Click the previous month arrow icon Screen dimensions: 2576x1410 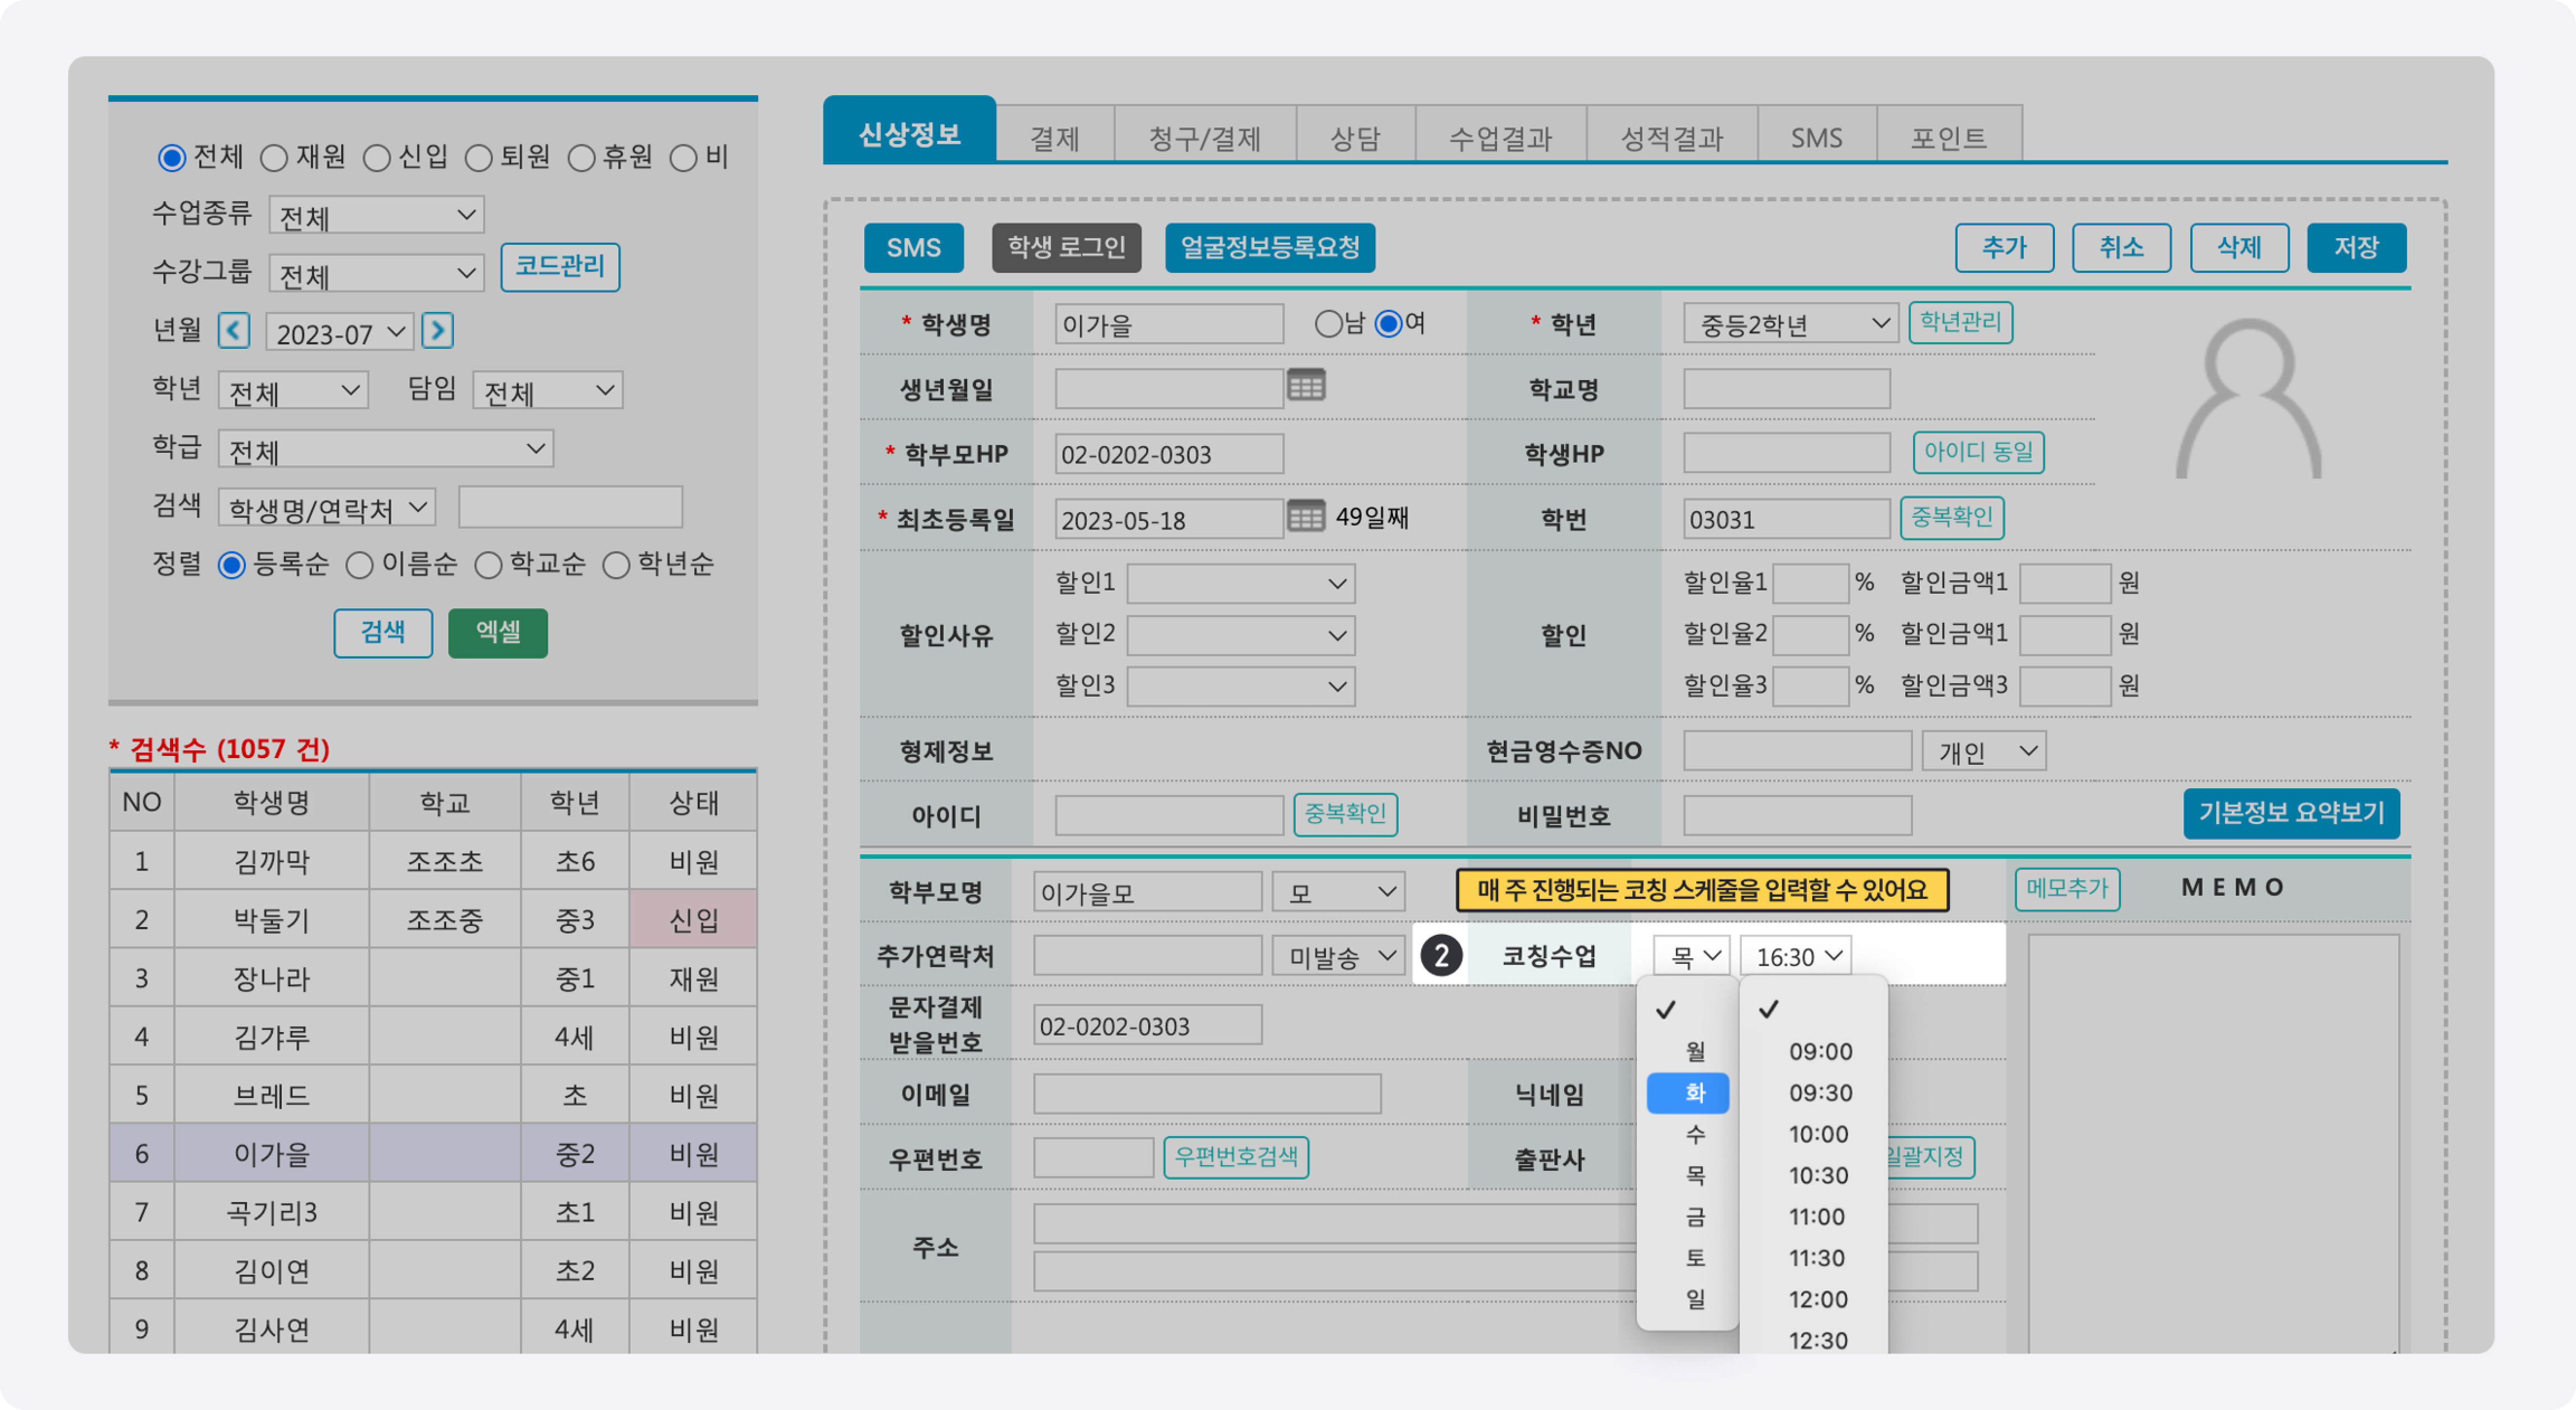pos(234,331)
